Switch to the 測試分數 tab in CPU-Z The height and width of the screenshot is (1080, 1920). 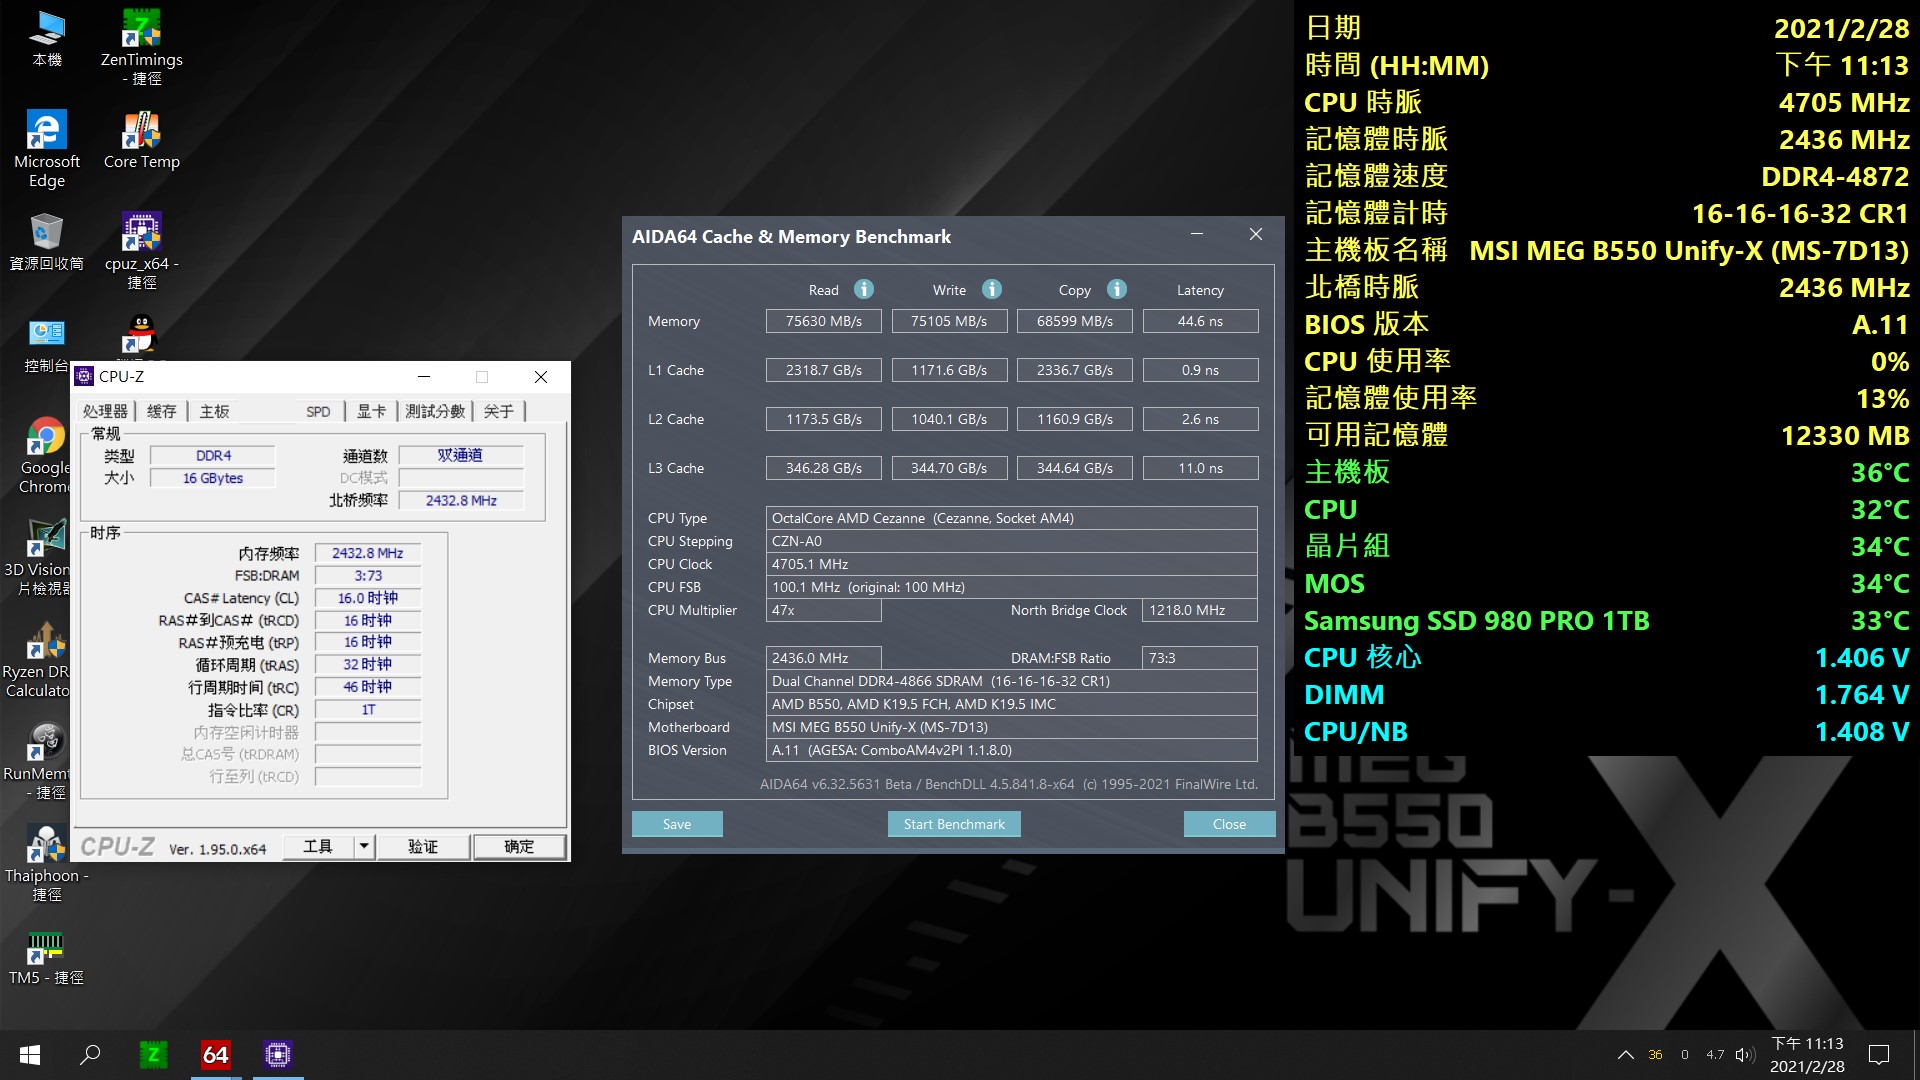click(435, 411)
